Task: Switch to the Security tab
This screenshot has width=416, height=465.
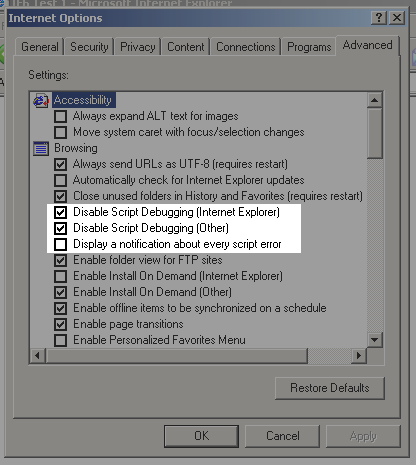Action: click(89, 47)
